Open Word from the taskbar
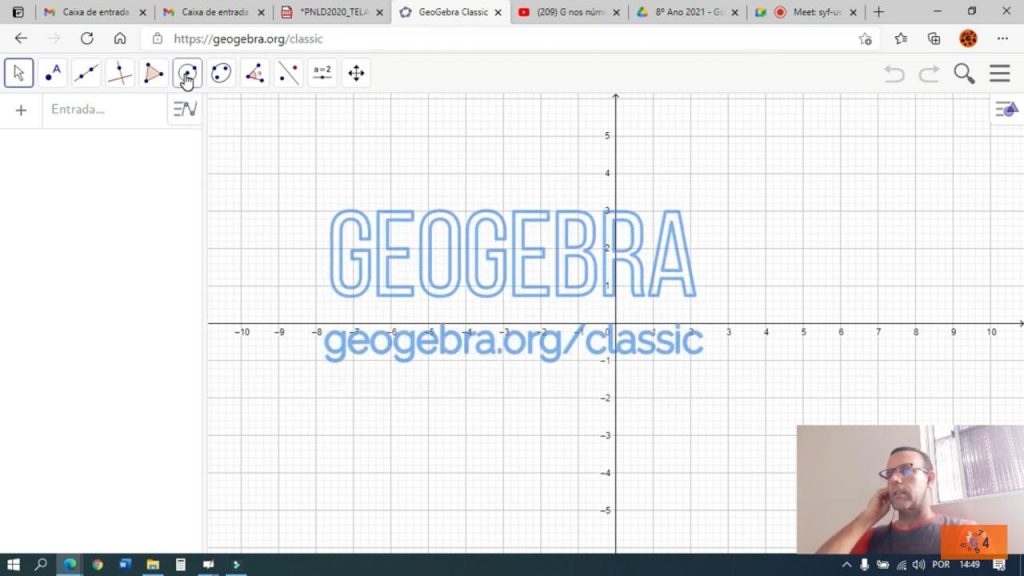The height and width of the screenshot is (576, 1024). (125, 564)
